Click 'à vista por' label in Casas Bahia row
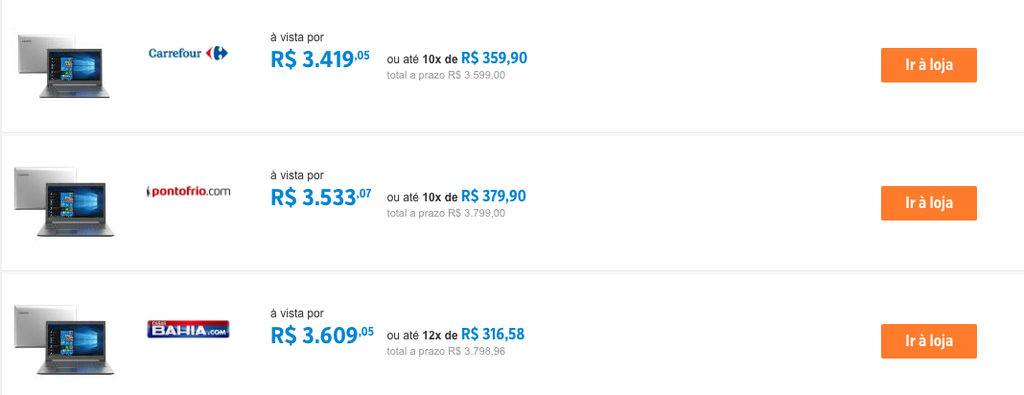The image size is (1024, 395). (297, 313)
